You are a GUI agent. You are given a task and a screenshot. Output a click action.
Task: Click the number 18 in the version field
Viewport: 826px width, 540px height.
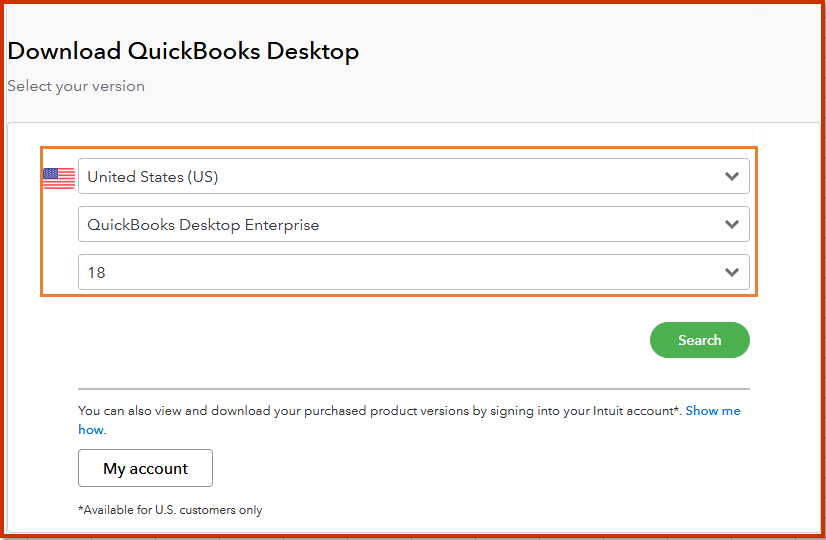point(96,272)
